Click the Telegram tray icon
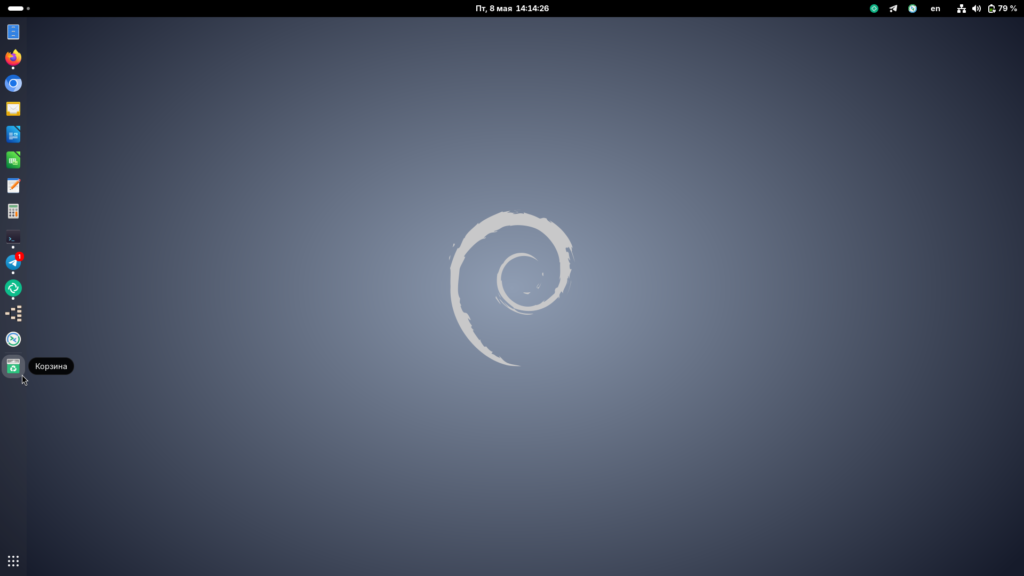Image resolution: width=1024 pixels, height=576 pixels. click(x=893, y=8)
